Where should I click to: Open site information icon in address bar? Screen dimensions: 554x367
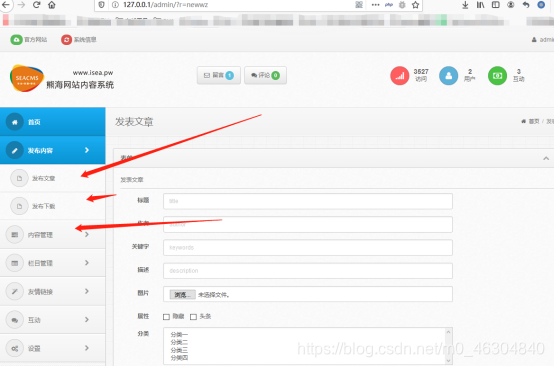click(x=115, y=5)
